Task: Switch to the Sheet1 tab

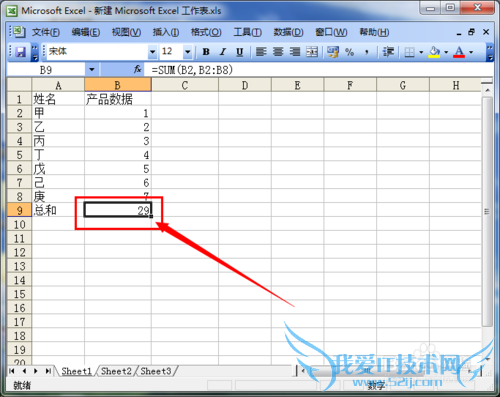Action: tap(76, 371)
